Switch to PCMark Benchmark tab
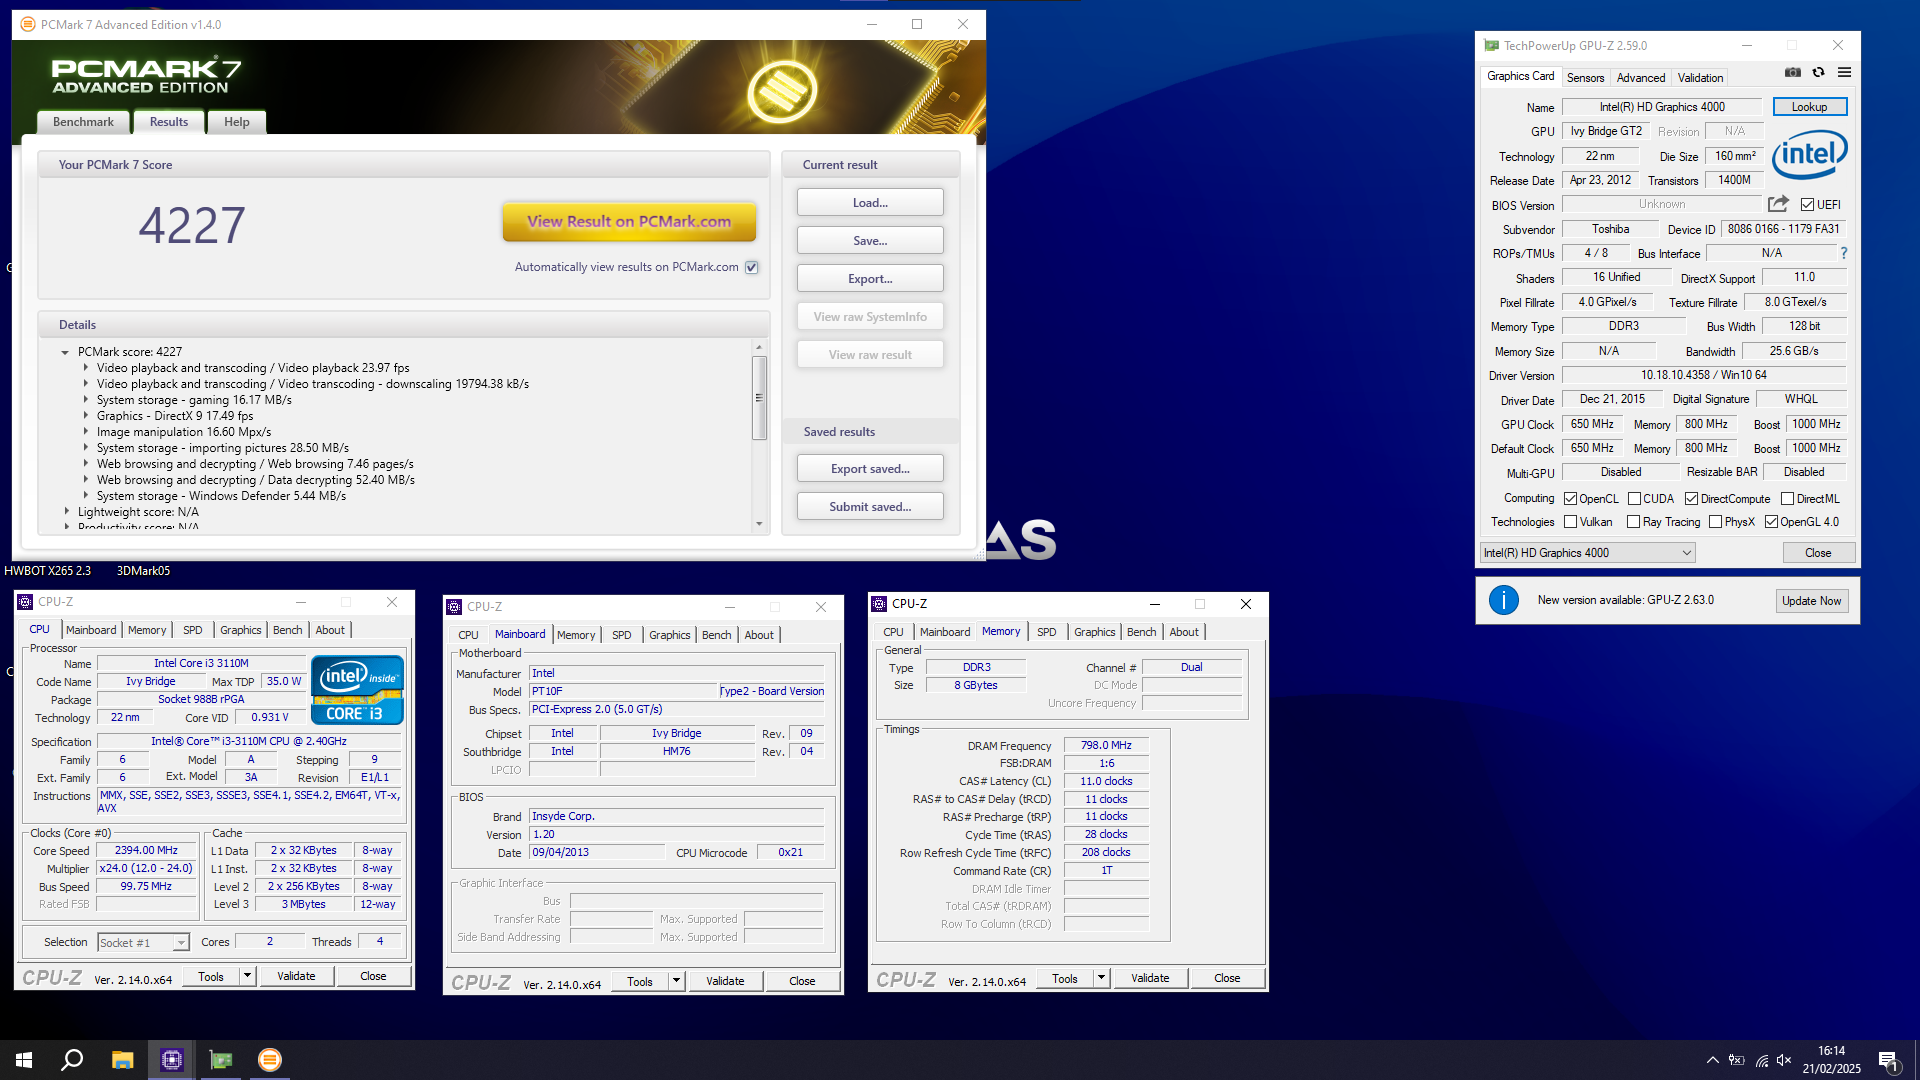1920x1080 pixels. coord(83,122)
